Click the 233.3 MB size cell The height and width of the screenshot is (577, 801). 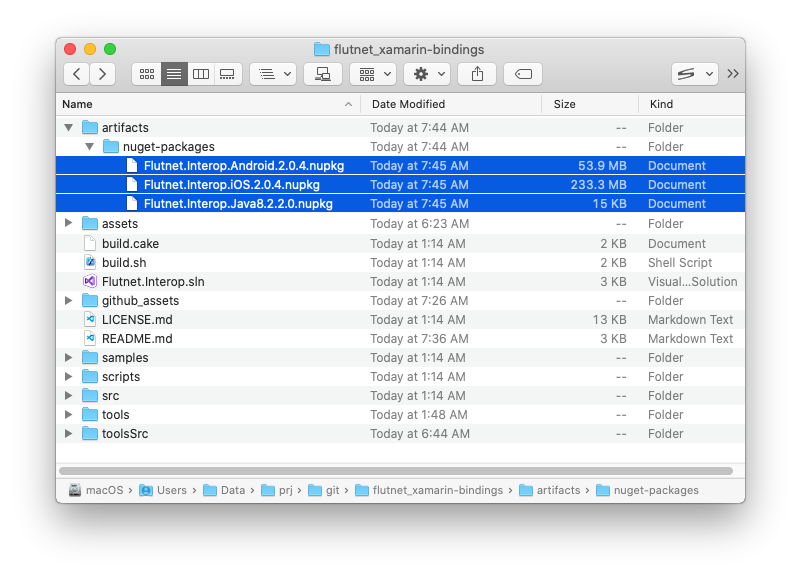point(598,184)
